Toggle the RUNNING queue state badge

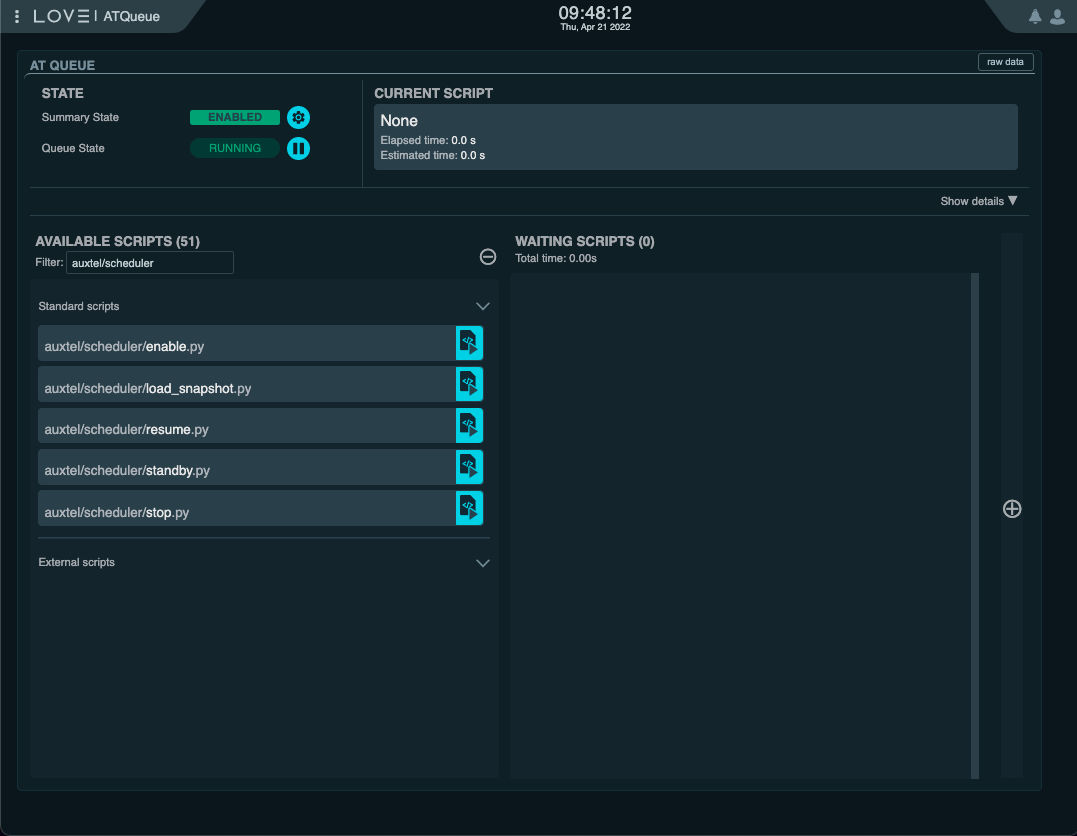[x=234, y=148]
